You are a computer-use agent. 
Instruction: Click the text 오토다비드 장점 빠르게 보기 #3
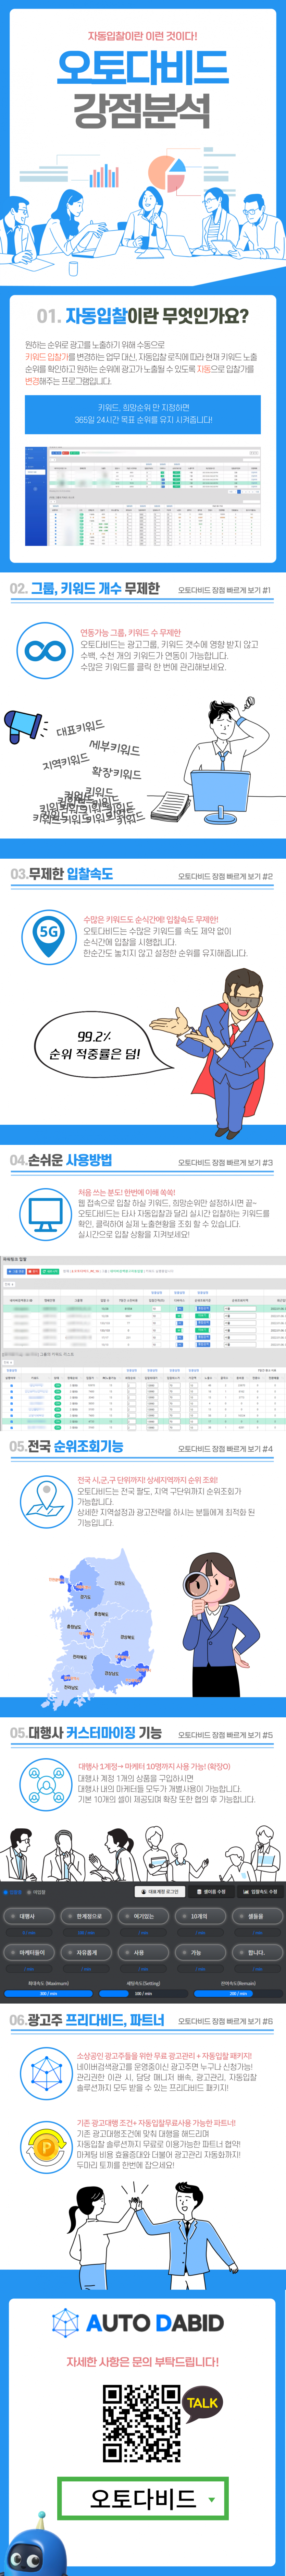[x=225, y=1163]
